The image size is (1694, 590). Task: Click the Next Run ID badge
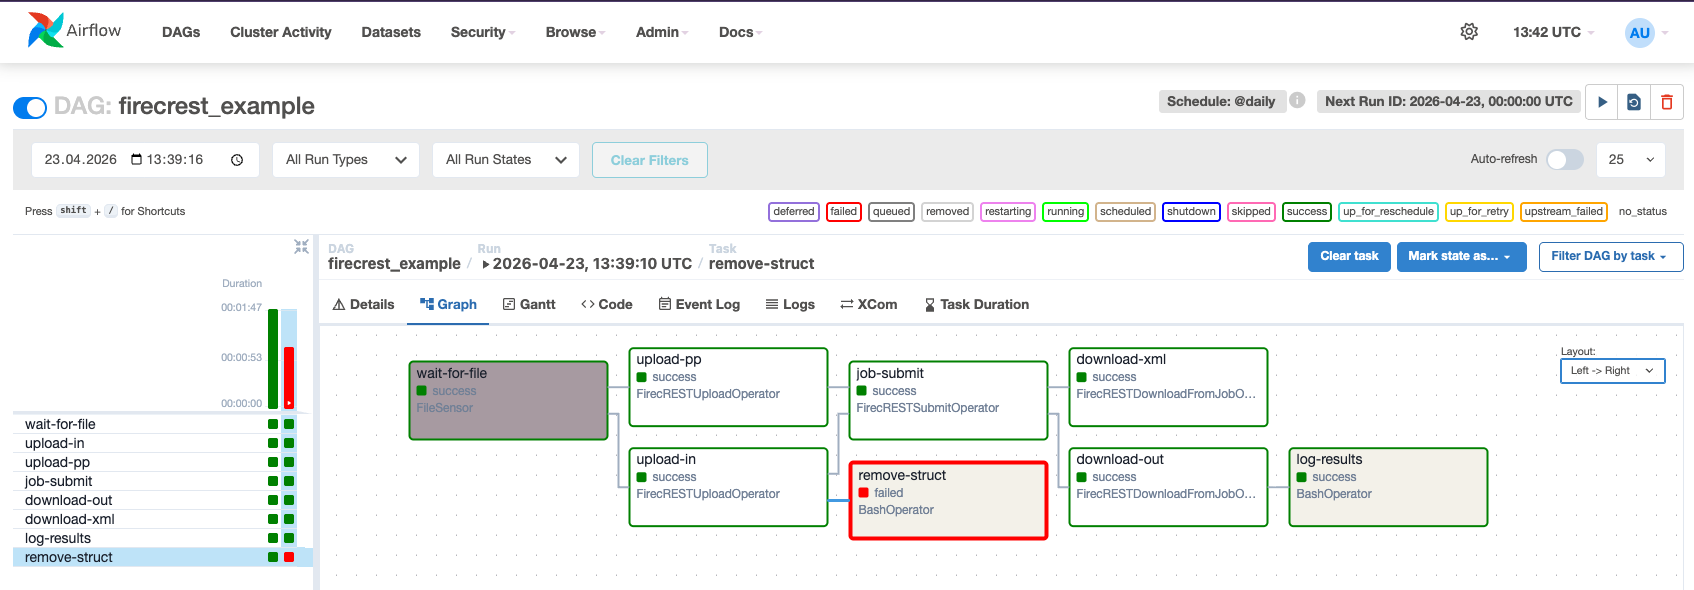click(1448, 101)
